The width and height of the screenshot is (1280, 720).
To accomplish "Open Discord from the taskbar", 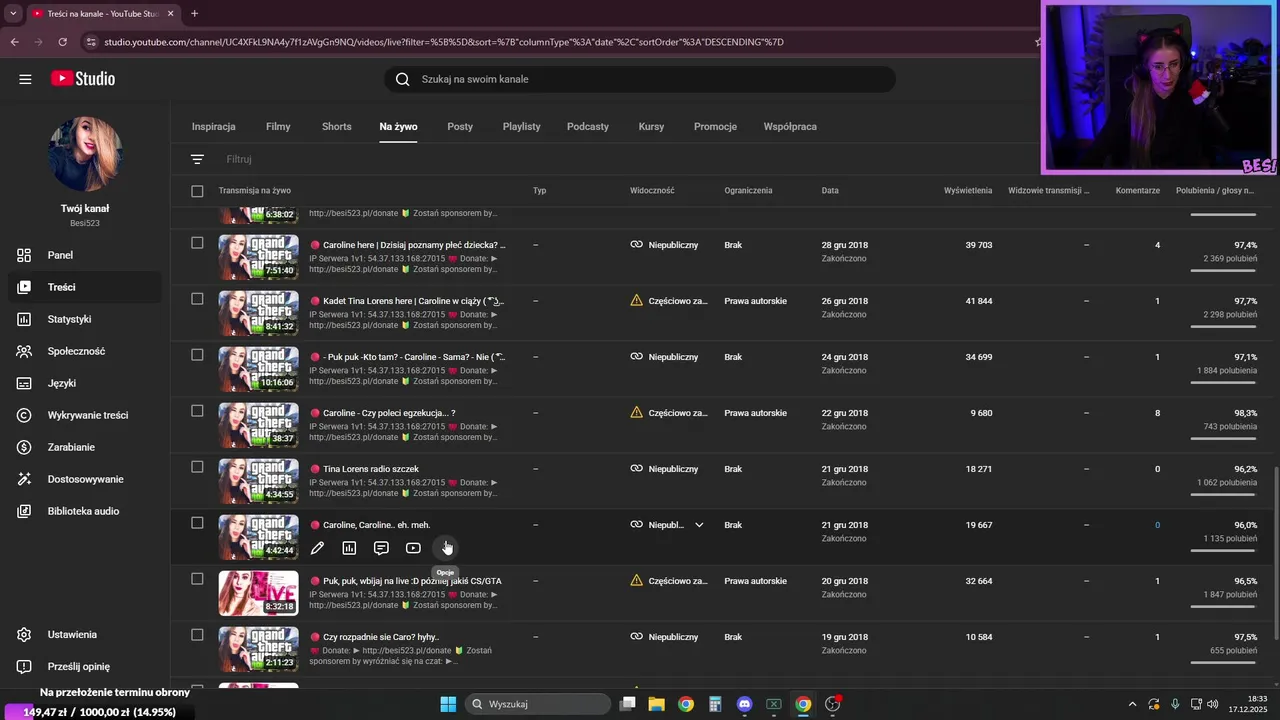I will pos(744,704).
